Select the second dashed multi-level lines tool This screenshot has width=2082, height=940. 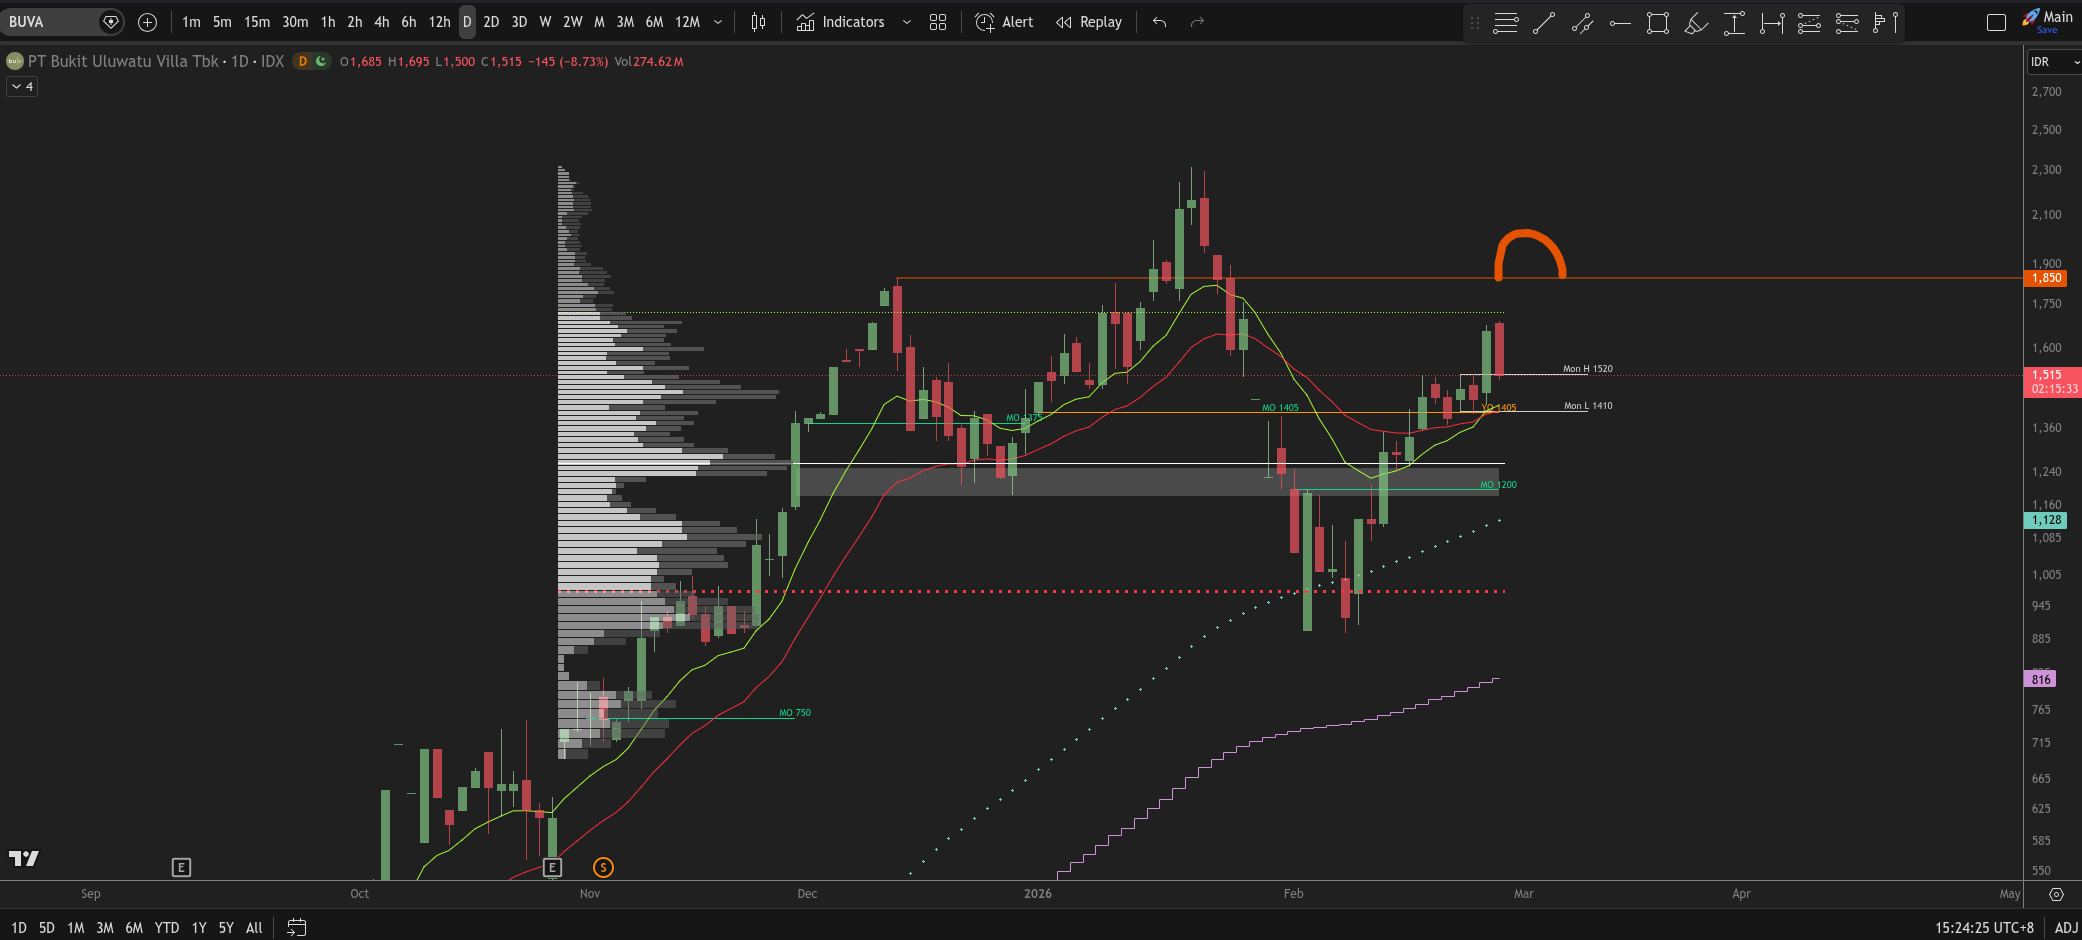coord(1847,23)
